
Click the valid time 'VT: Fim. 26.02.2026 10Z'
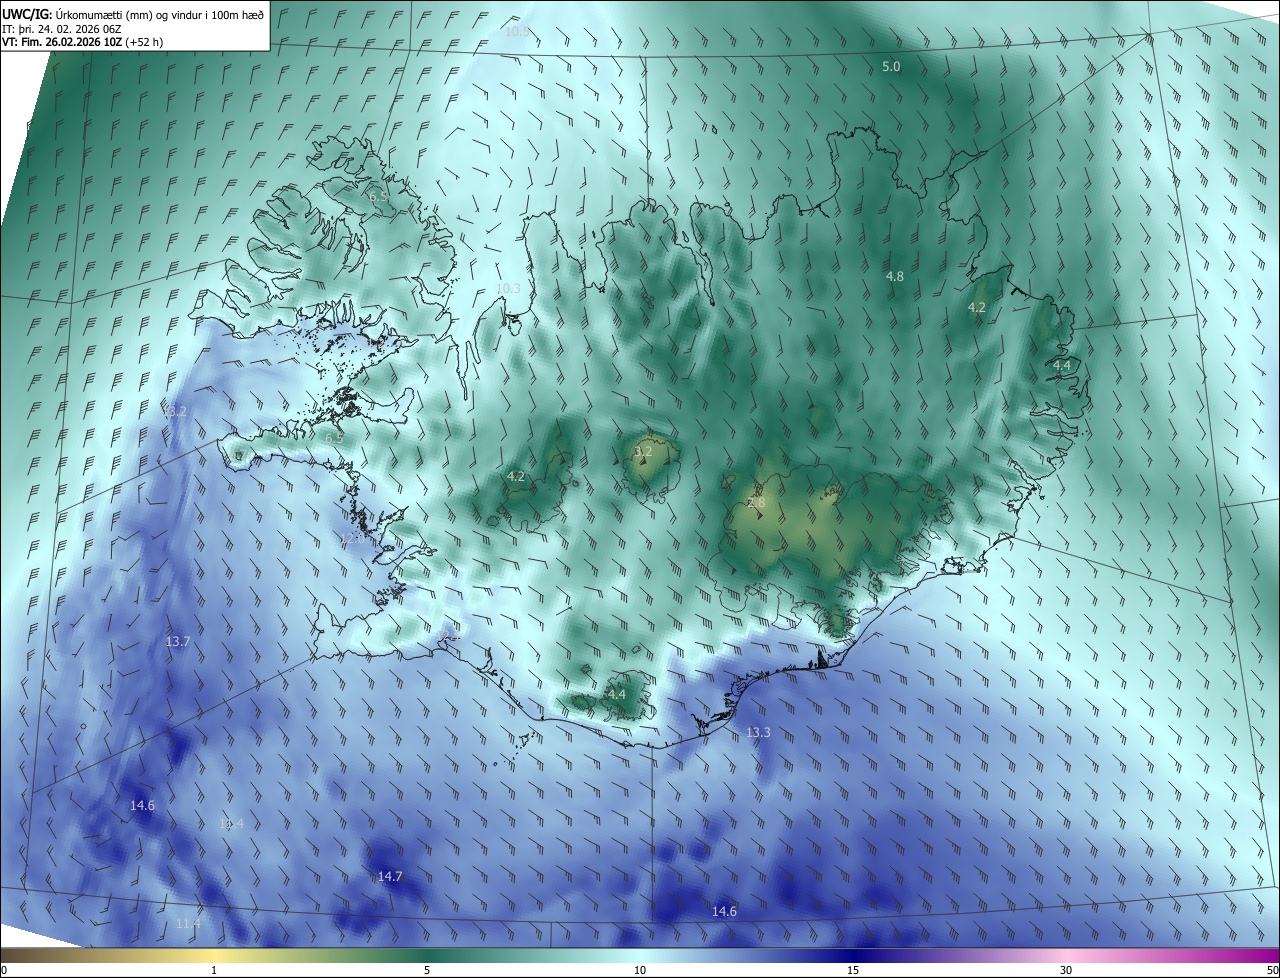coord(62,42)
